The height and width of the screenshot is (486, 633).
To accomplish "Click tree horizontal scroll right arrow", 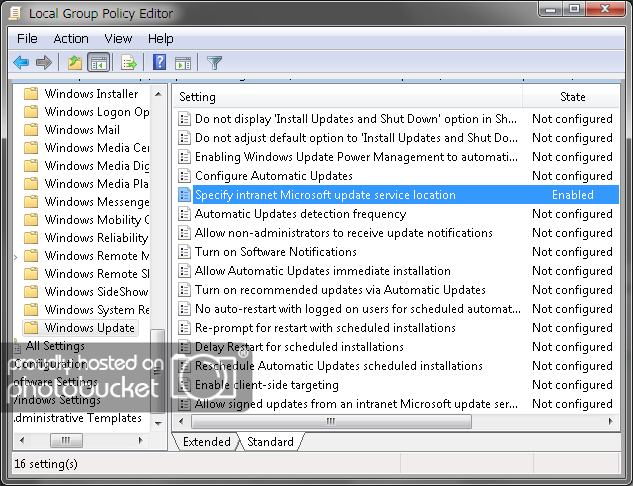I will click(140, 440).
